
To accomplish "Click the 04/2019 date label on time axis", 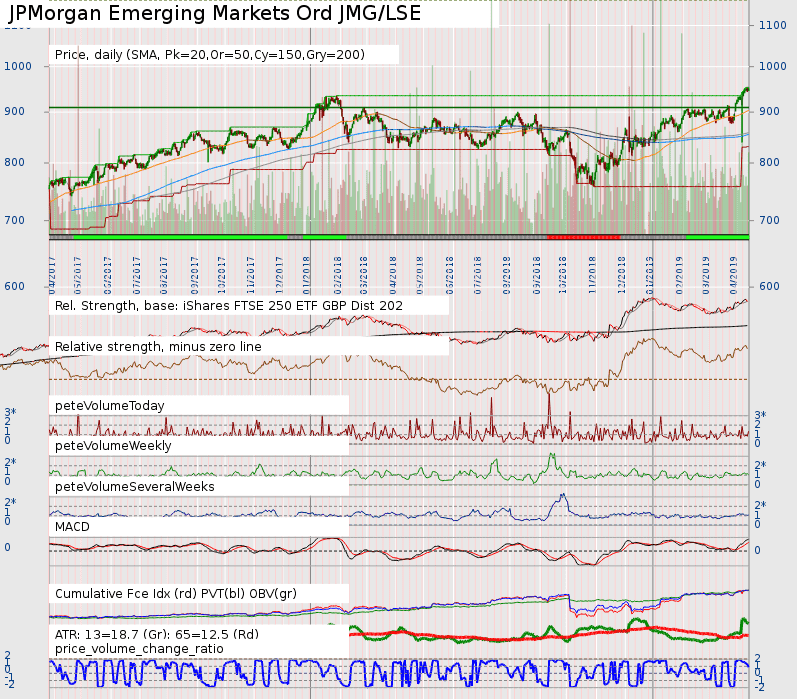I will coord(733,275).
